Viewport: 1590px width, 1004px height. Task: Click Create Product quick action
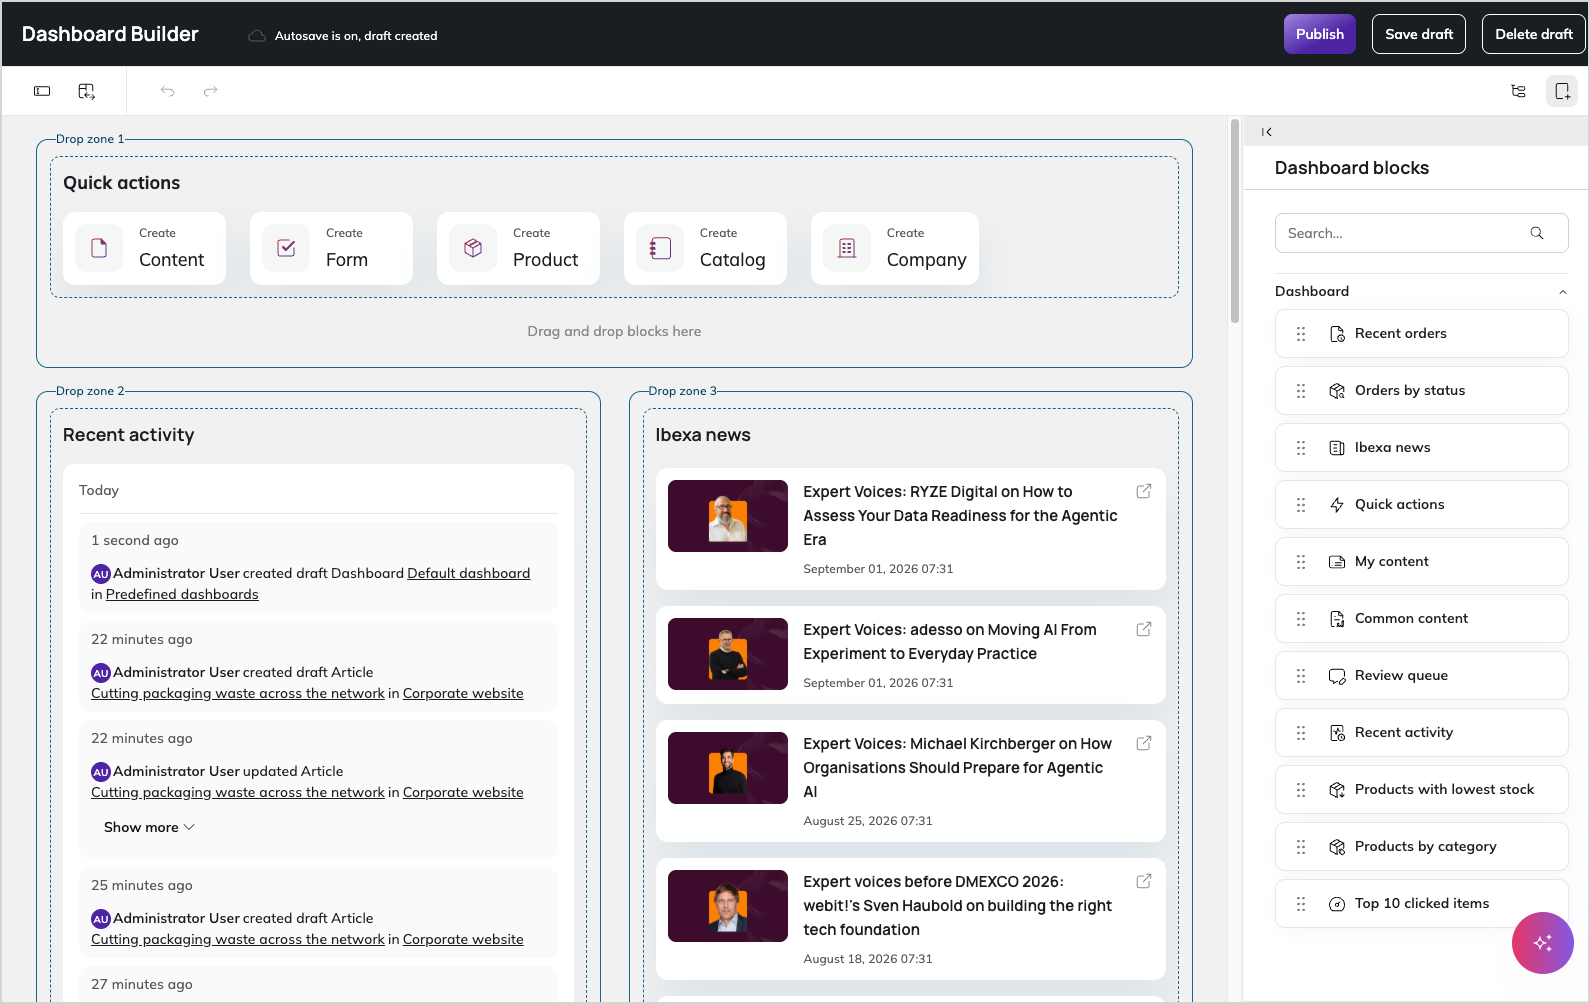pos(518,248)
